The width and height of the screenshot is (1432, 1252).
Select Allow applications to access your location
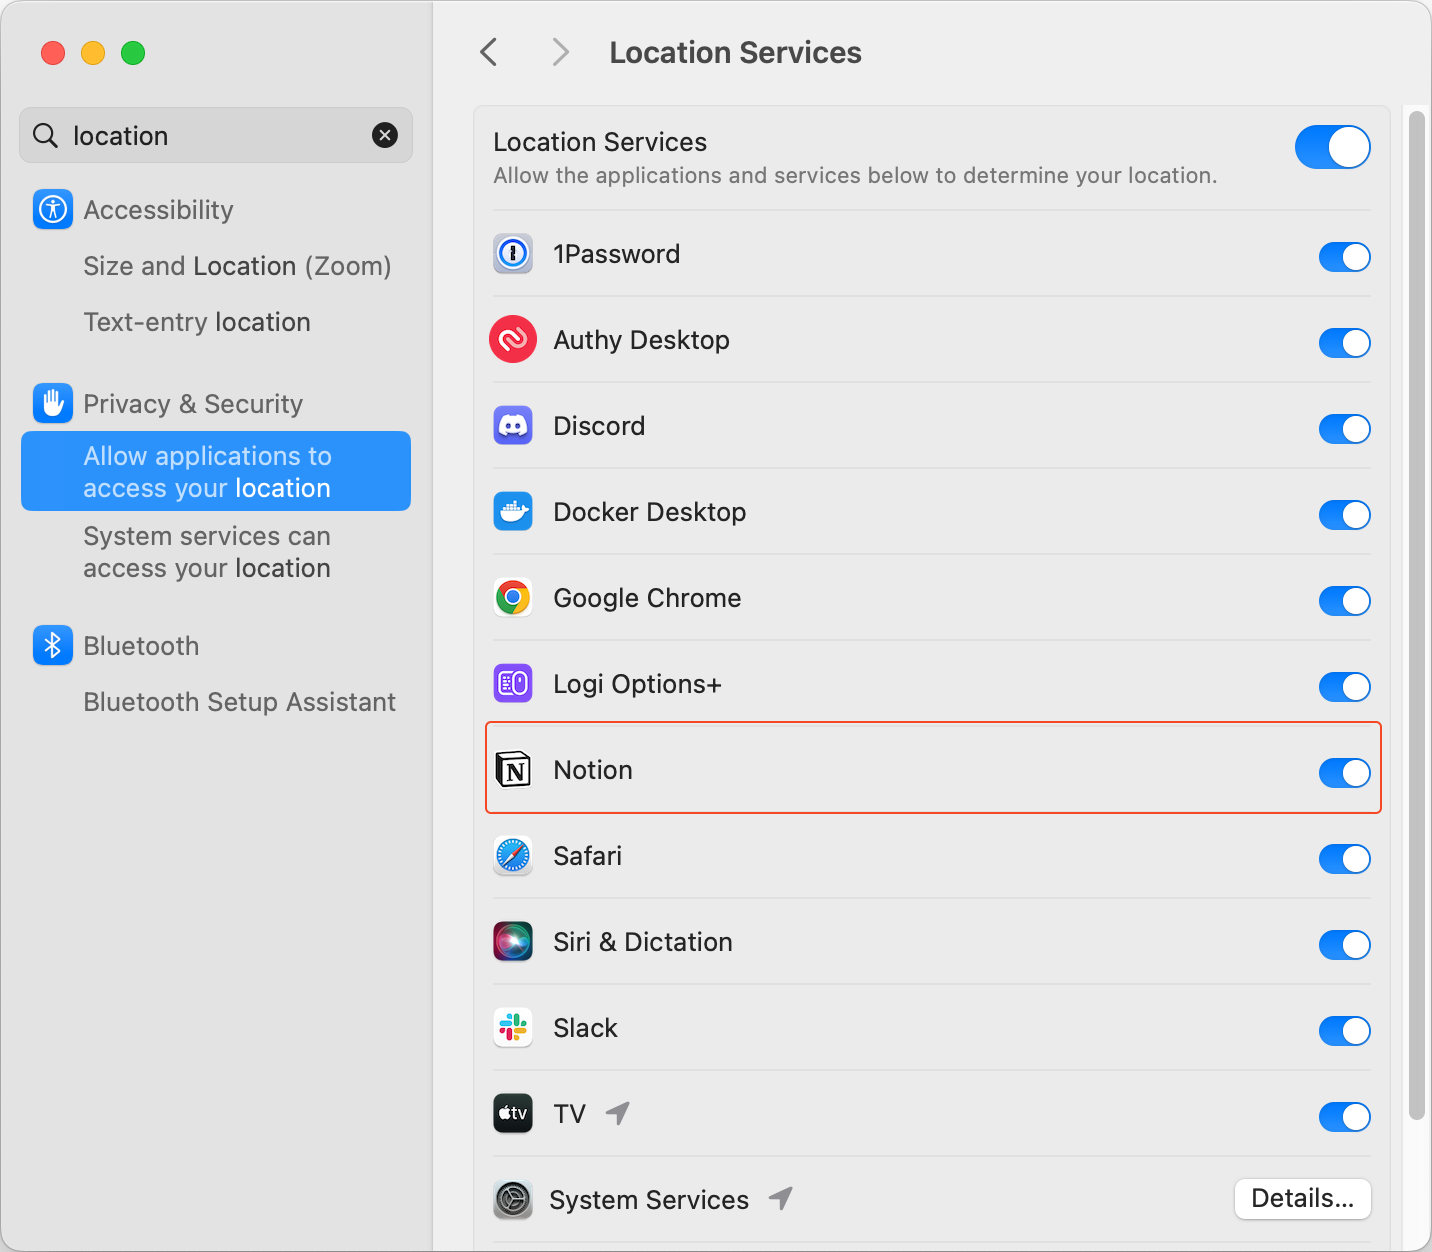[216, 471]
